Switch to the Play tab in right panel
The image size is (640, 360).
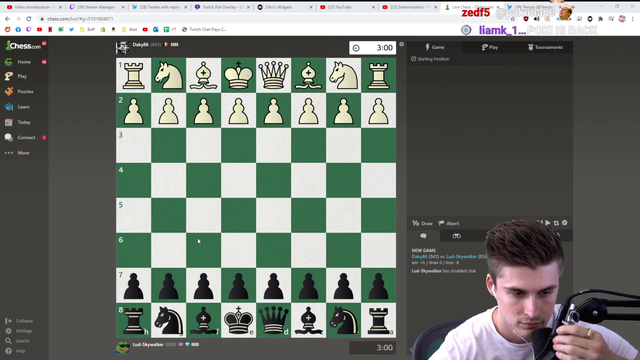click(489, 47)
